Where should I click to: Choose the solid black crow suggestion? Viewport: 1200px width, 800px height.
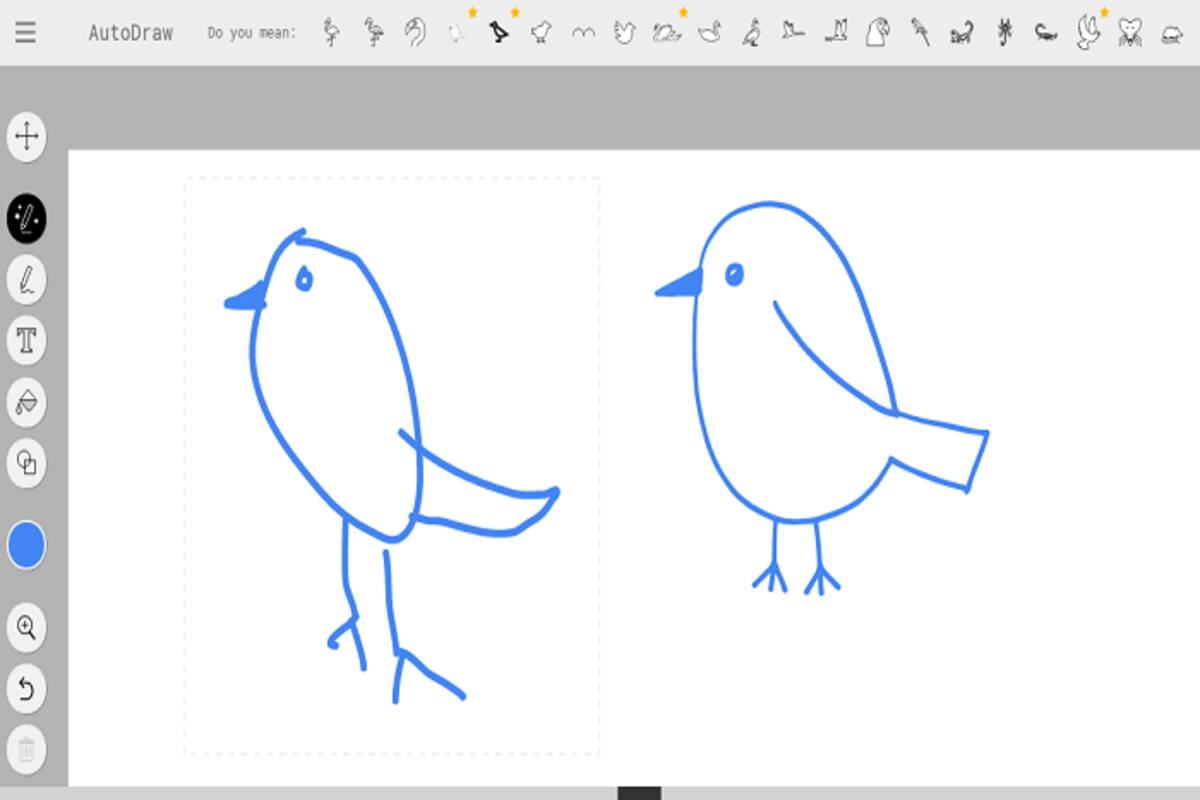coord(499,33)
